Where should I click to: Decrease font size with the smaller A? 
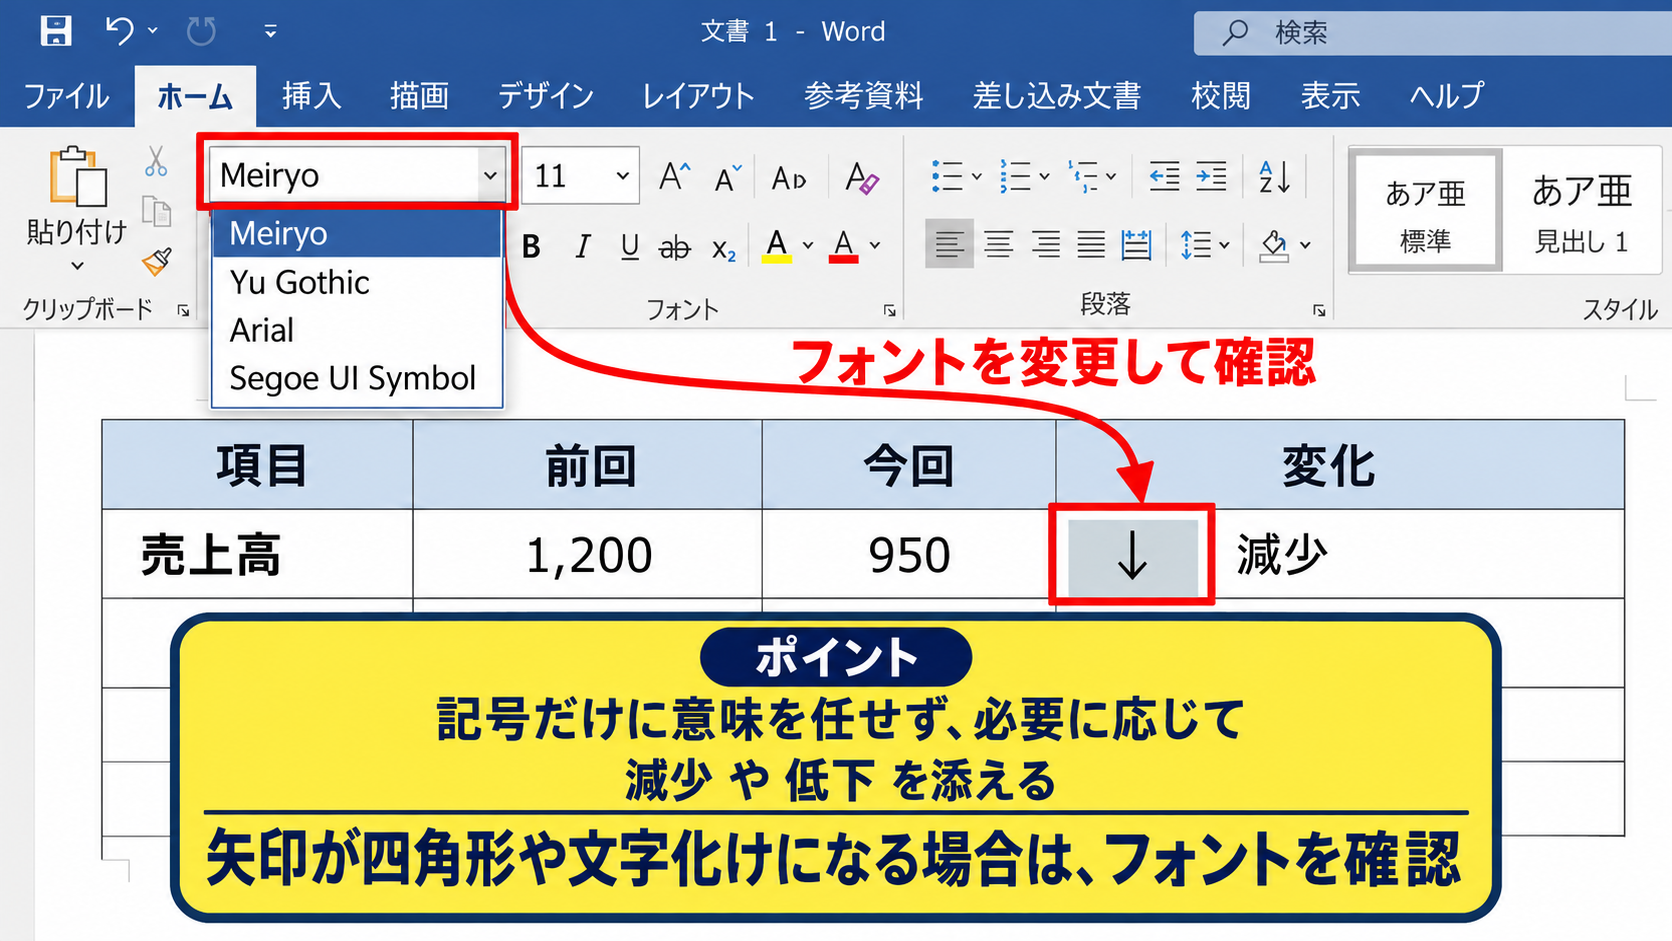(x=728, y=178)
